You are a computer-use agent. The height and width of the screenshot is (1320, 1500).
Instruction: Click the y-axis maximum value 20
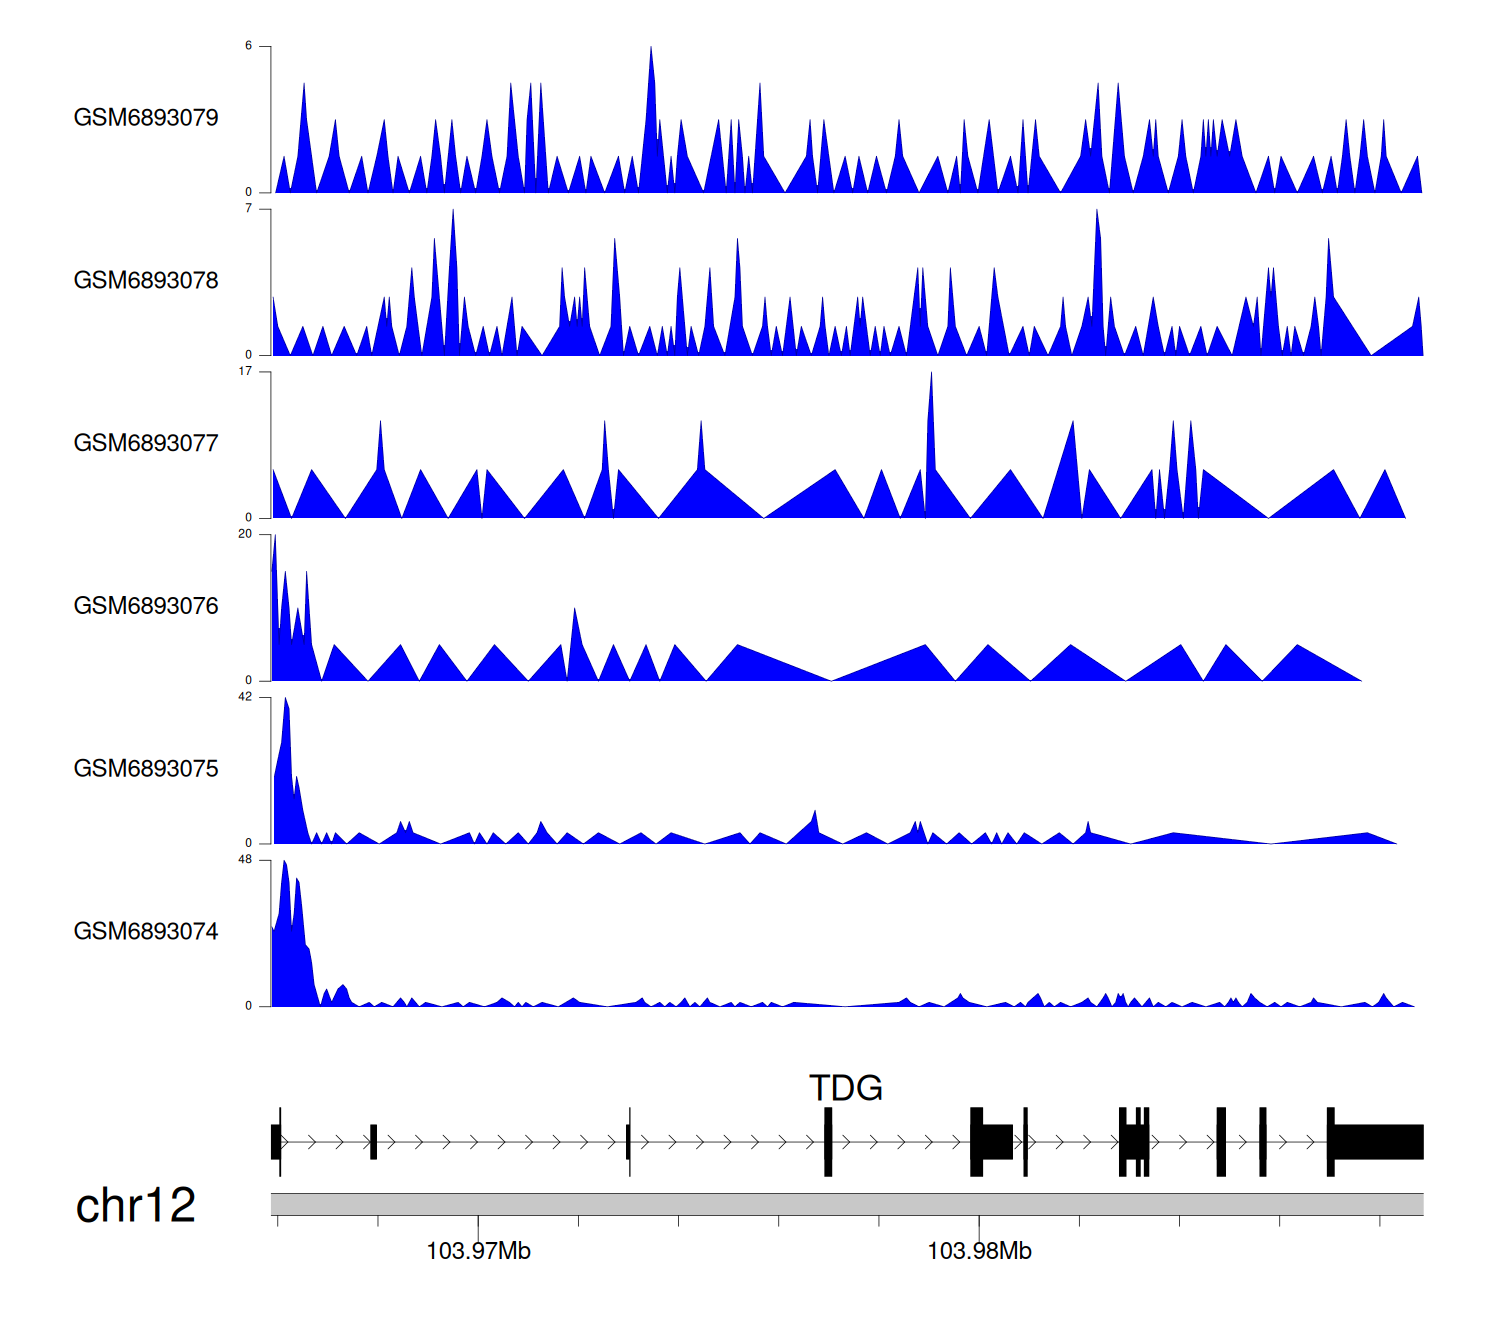245,534
